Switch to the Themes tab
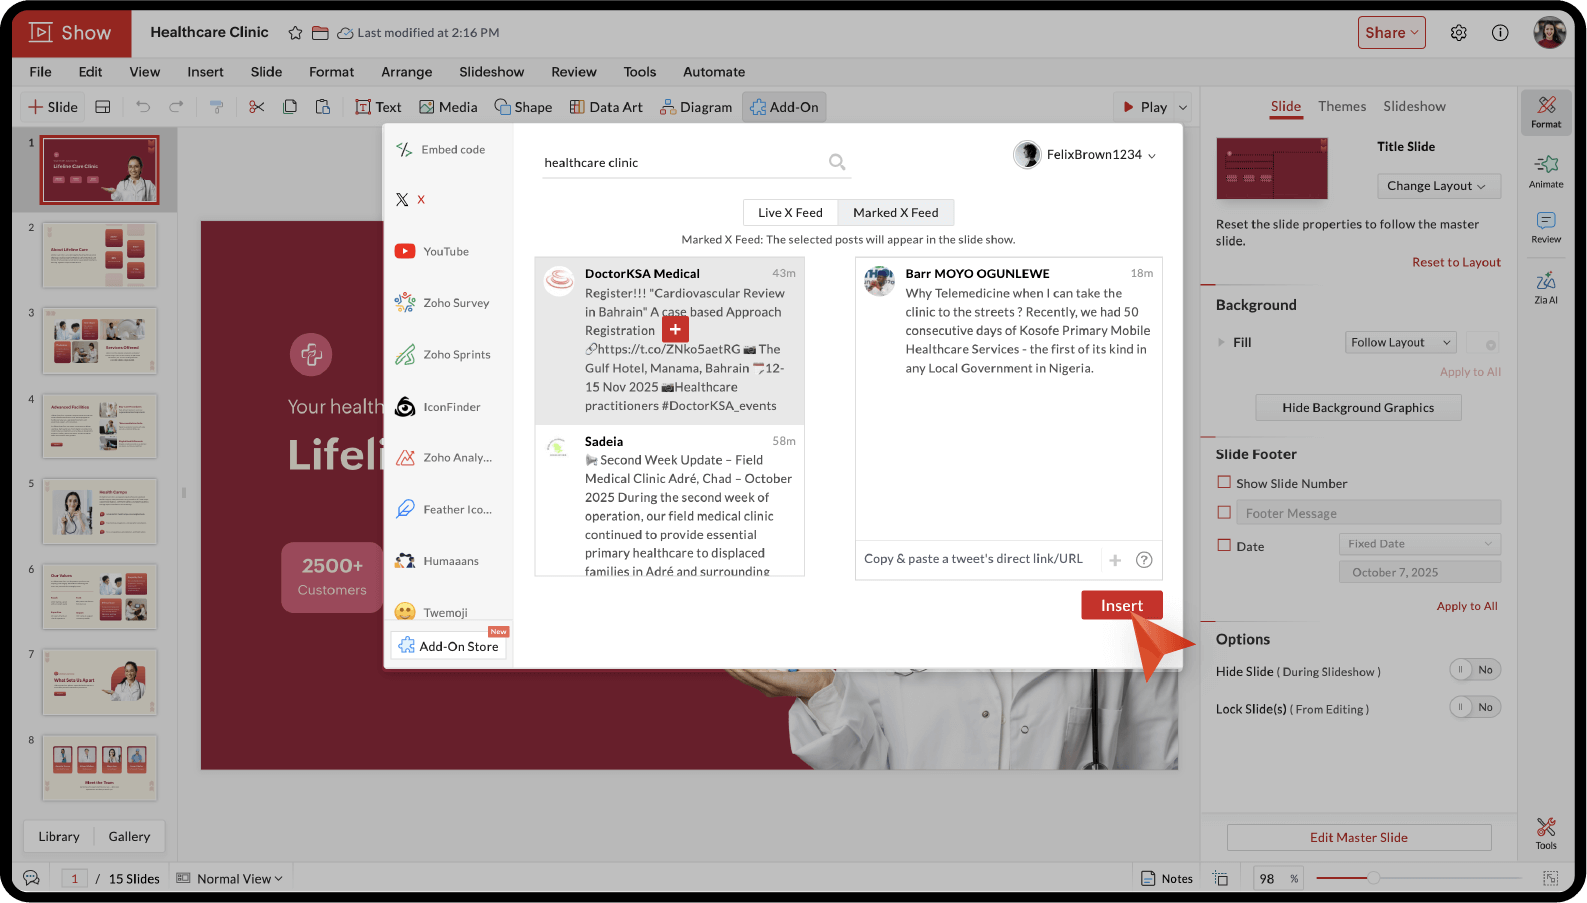 coord(1342,107)
